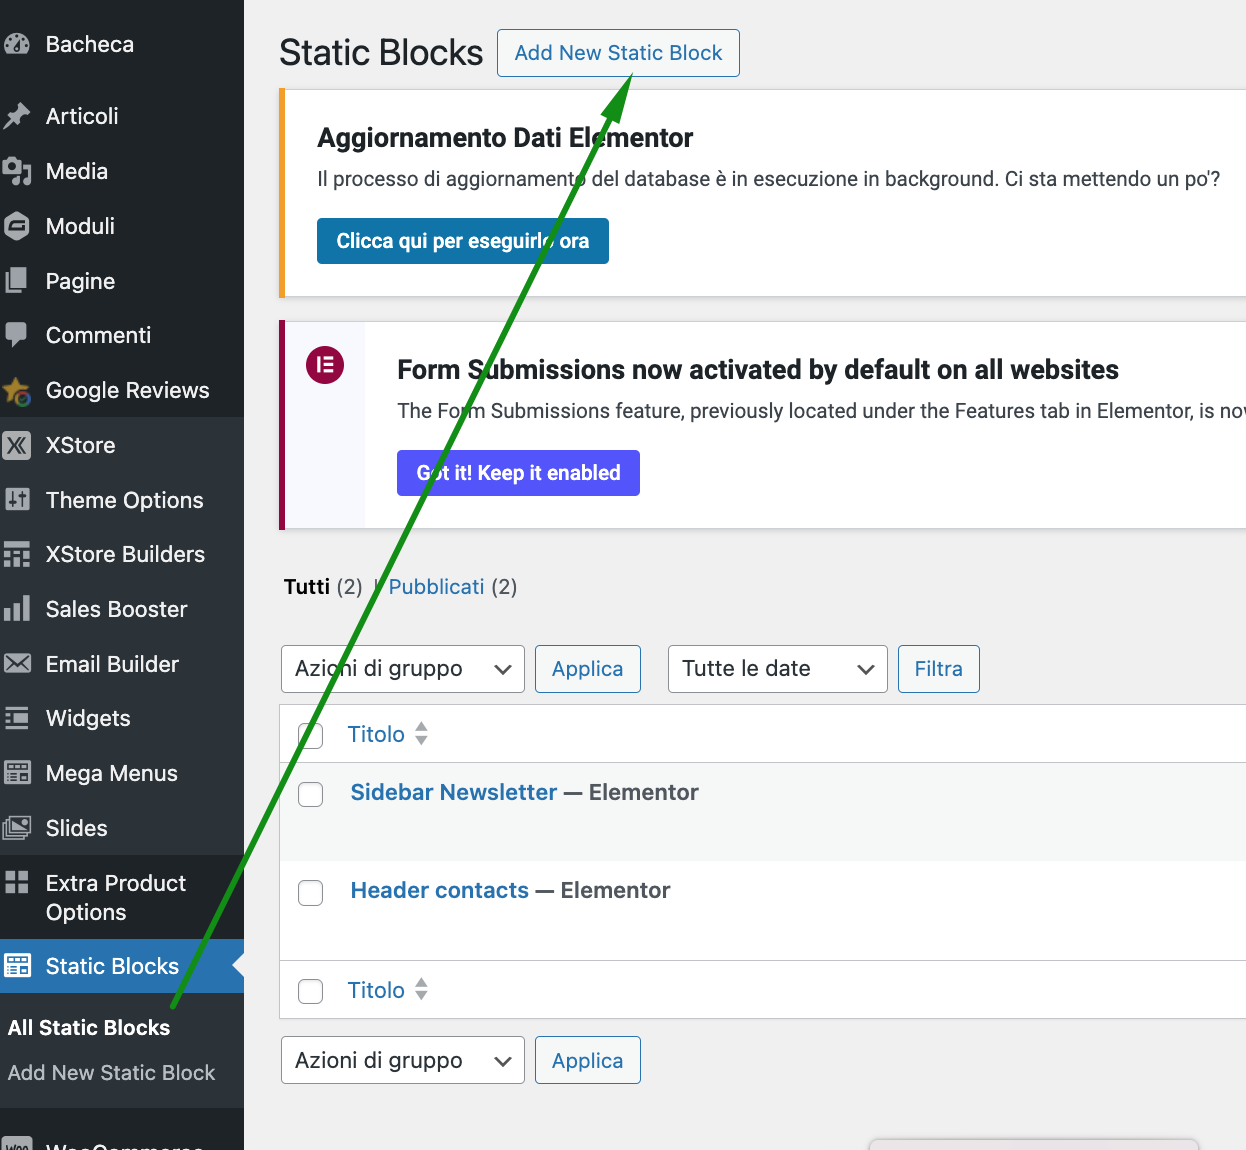
Task: Open the Media menu item
Action: click(x=77, y=171)
